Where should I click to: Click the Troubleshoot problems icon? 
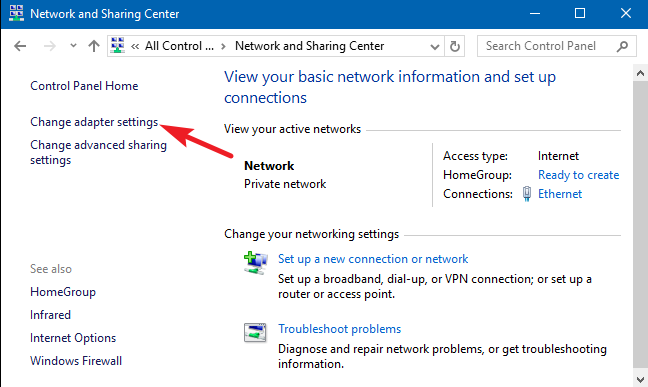[x=255, y=332]
